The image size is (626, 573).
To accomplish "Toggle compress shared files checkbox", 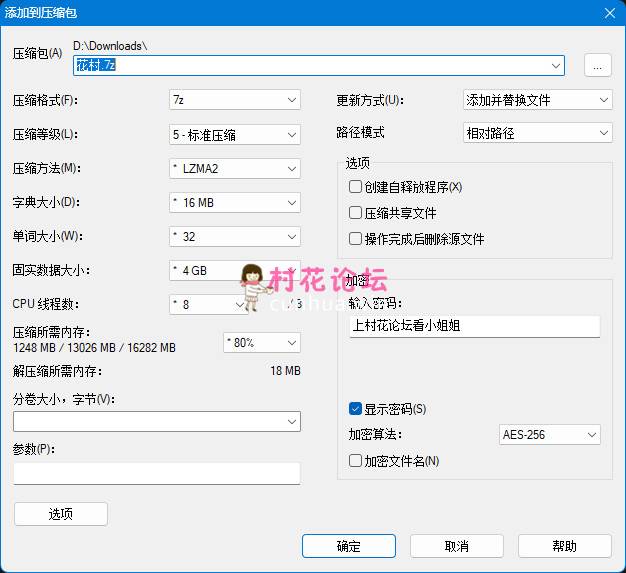I will [x=355, y=213].
